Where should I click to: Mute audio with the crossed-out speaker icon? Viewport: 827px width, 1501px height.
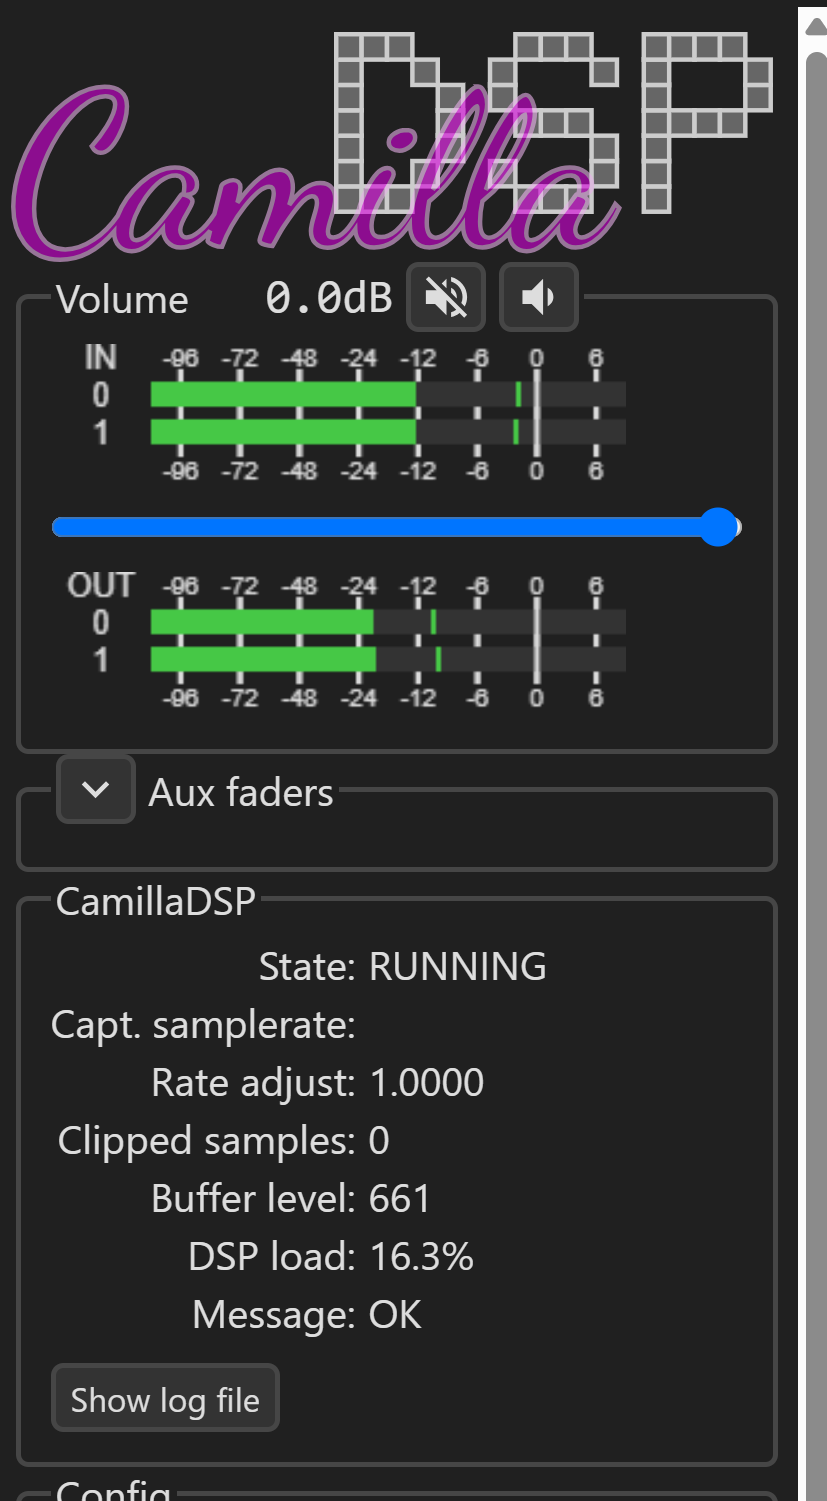[446, 297]
